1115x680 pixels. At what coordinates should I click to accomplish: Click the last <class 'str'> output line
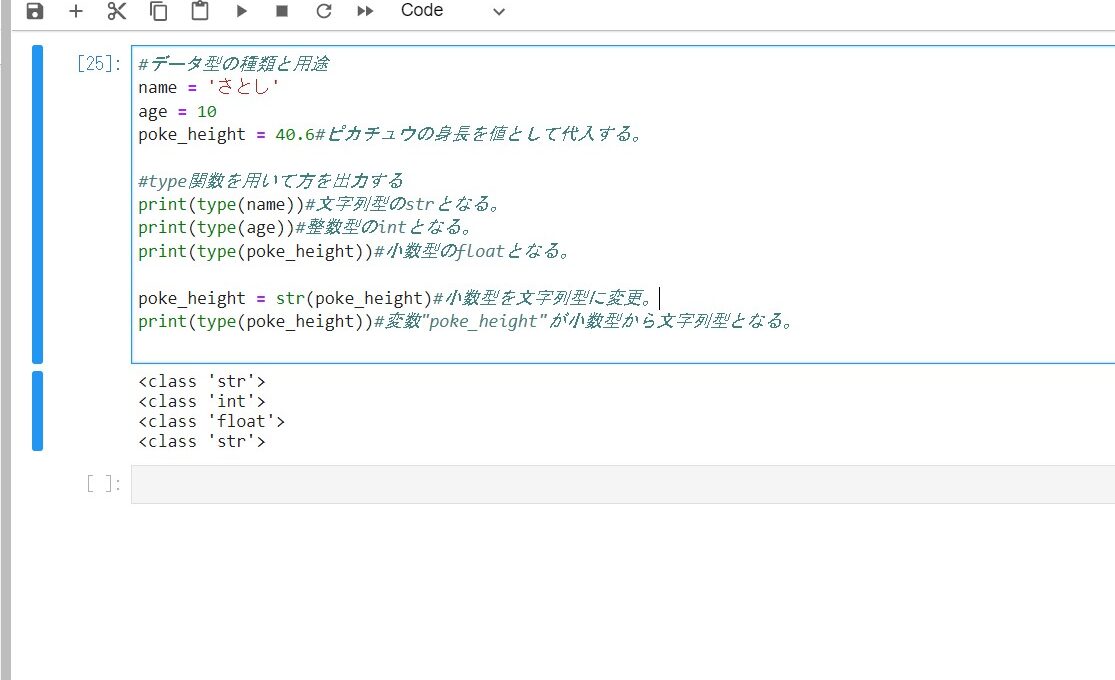click(202, 442)
